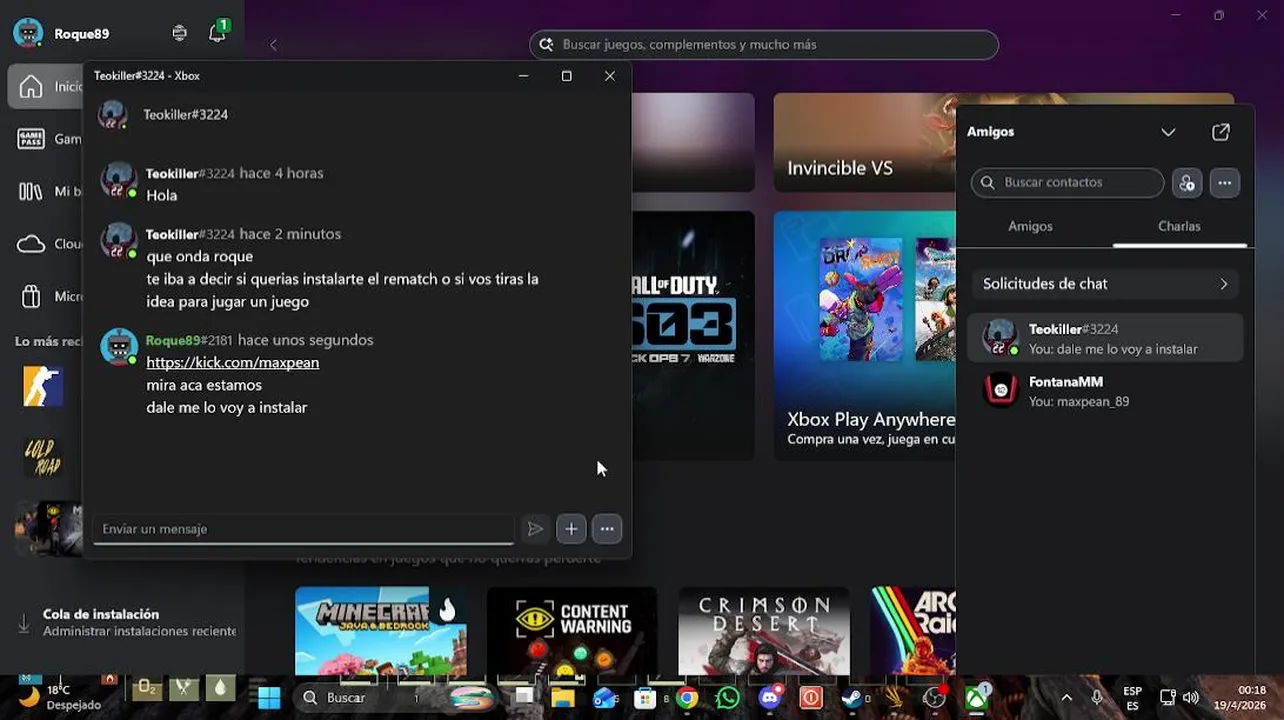
Task: Click the print/device icon beside Roque89
Action: pyautogui.click(x=179, y=33)
